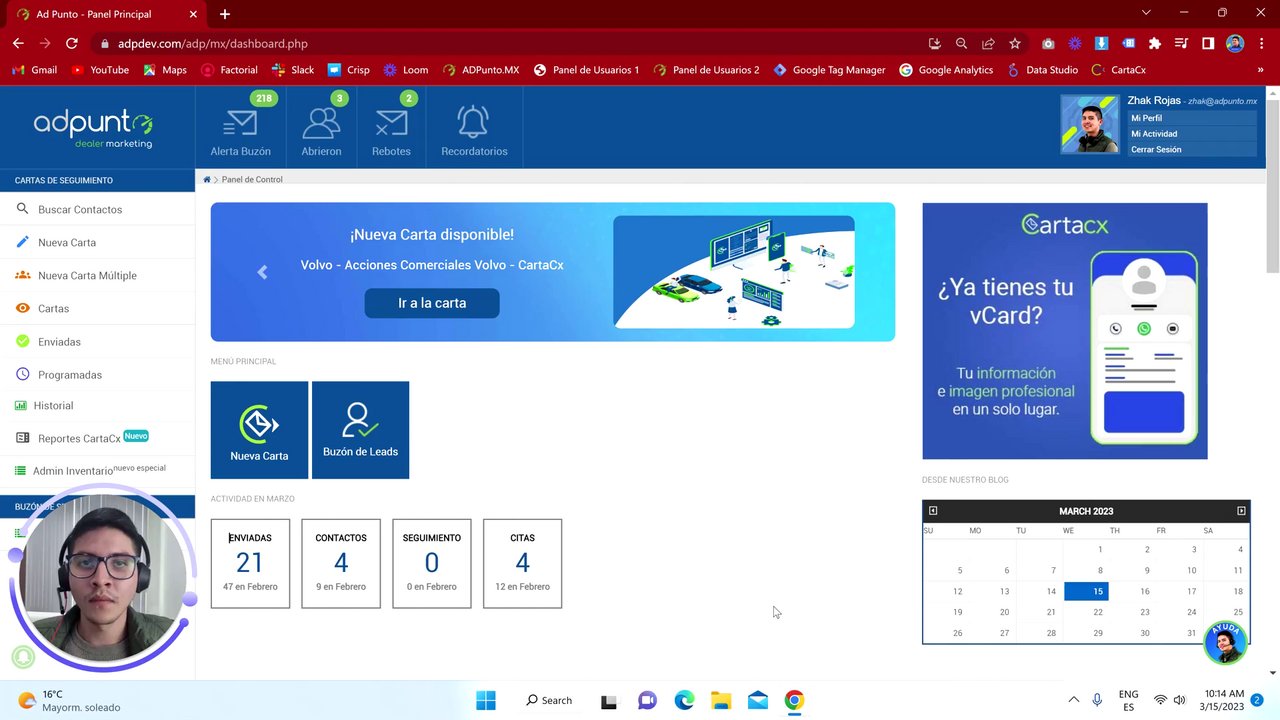Click the Reportes CartaCx icon
The width and height of the screenshot is (1280, 720).
point(22,438)
